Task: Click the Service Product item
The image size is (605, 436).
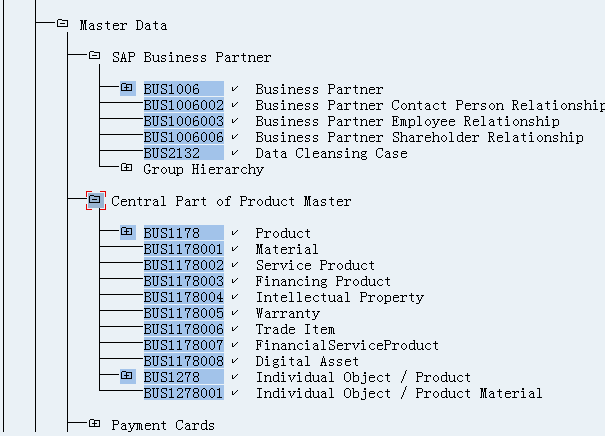Action: [315, 265]
